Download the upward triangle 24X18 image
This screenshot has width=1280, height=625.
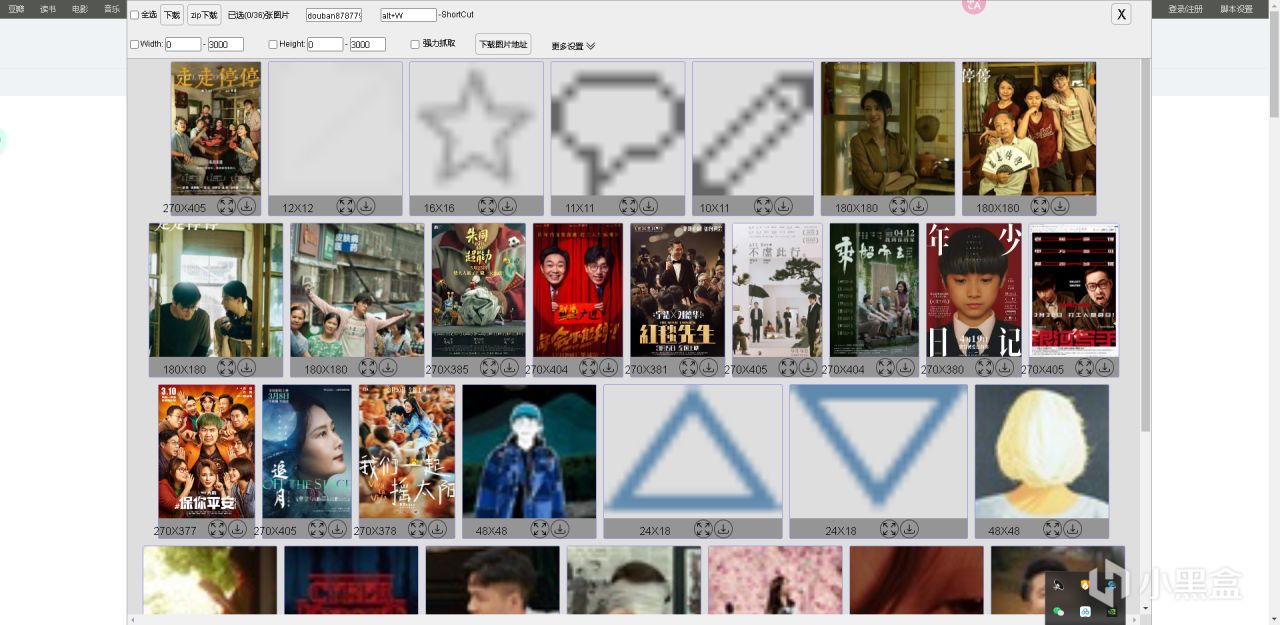[723, 529]
